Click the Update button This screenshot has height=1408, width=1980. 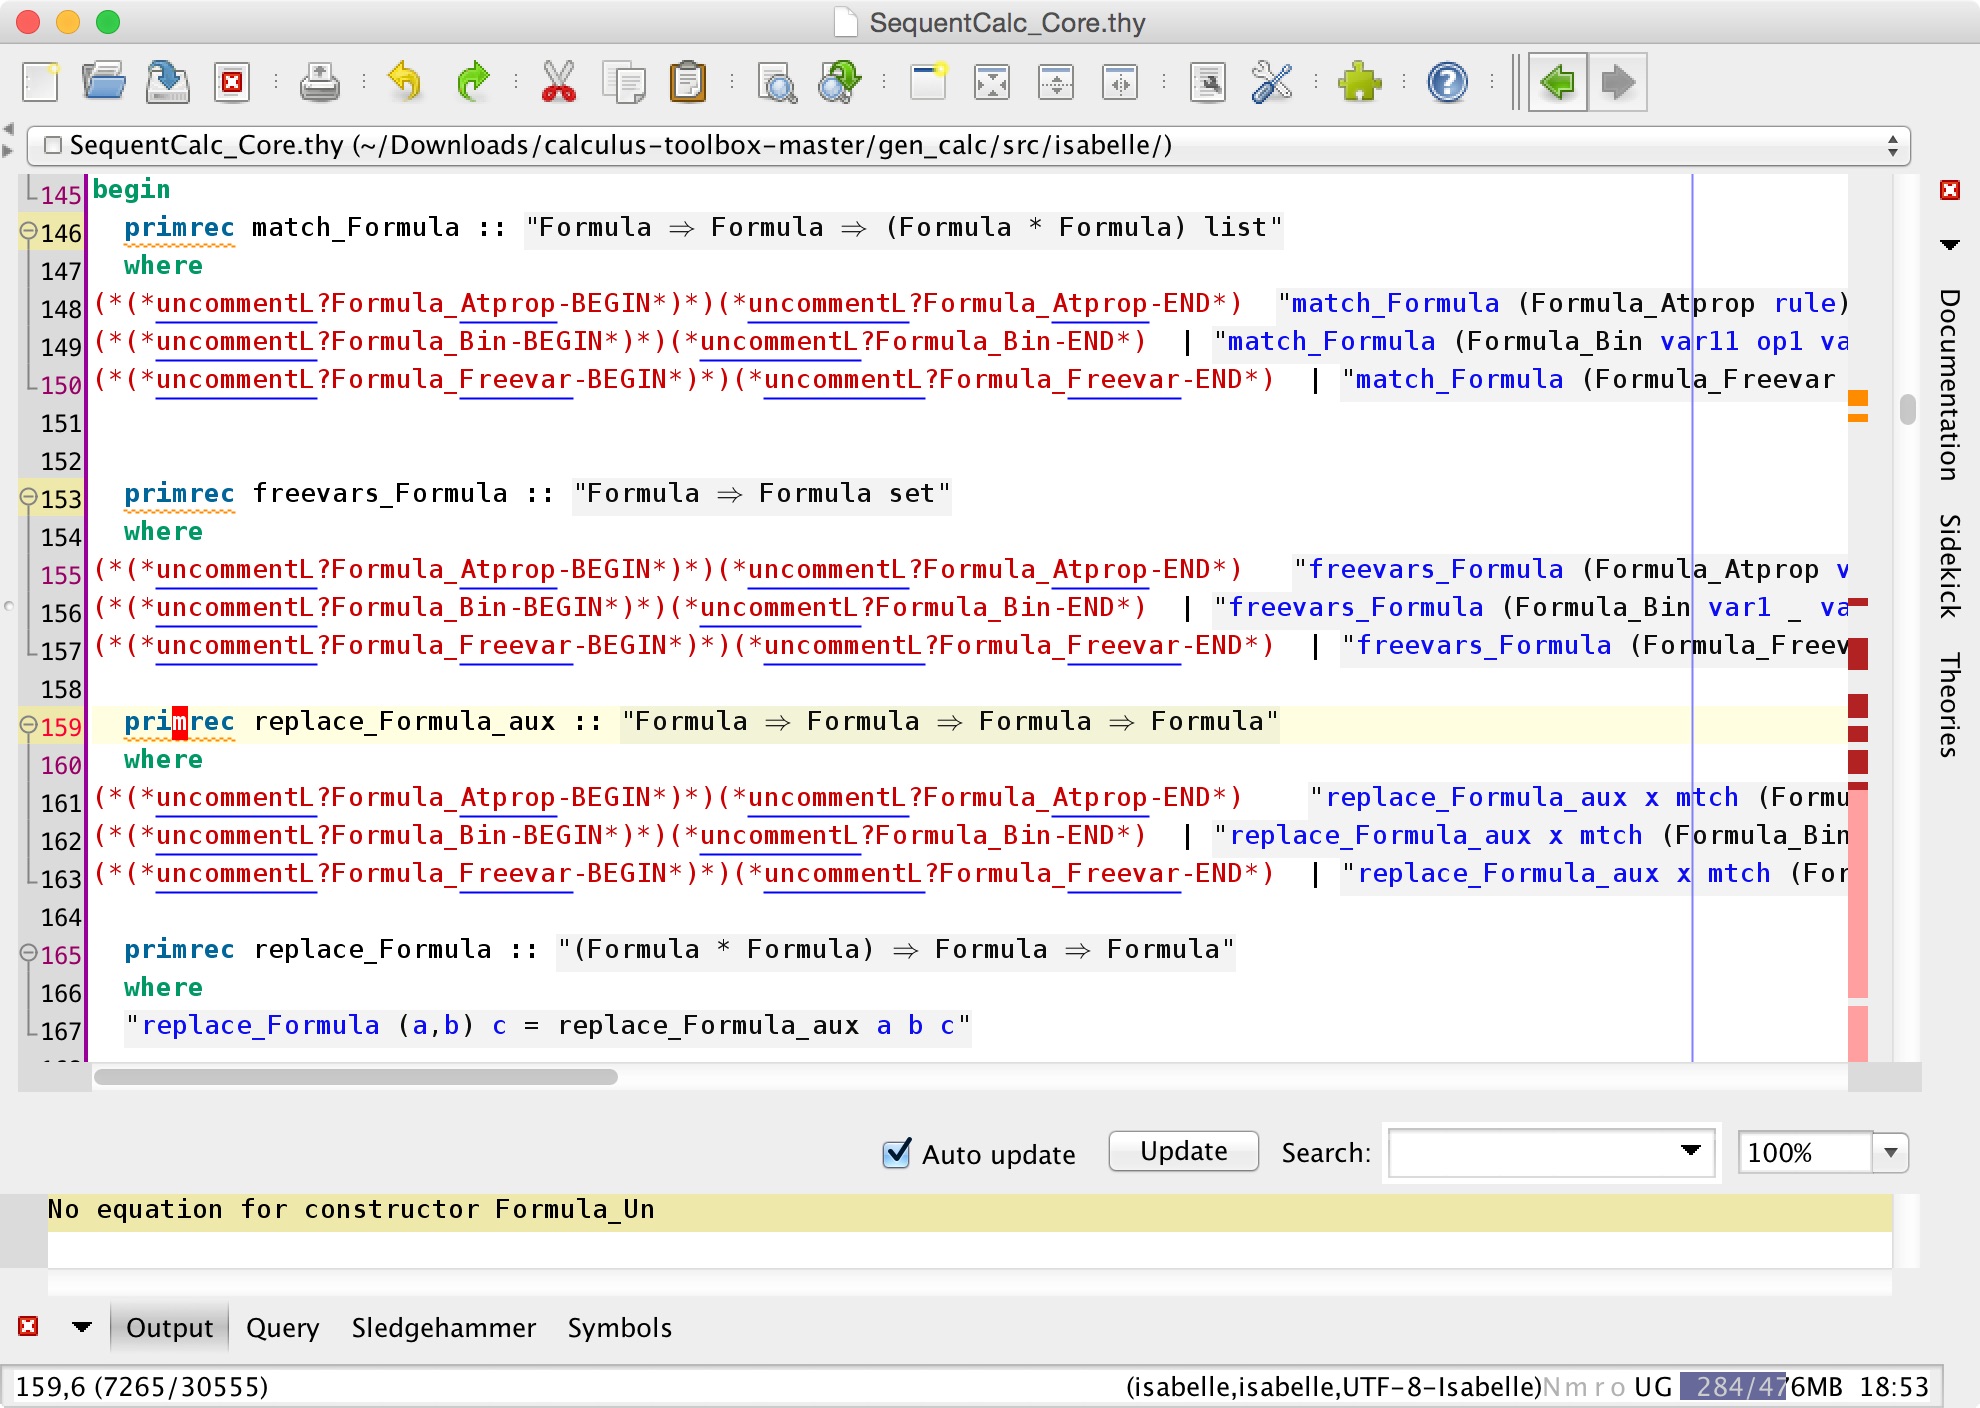pos(1183,1150)
